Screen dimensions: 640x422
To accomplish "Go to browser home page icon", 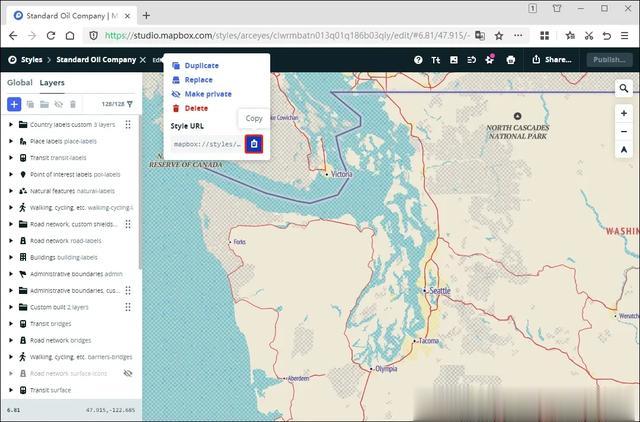I will point(70,36).
